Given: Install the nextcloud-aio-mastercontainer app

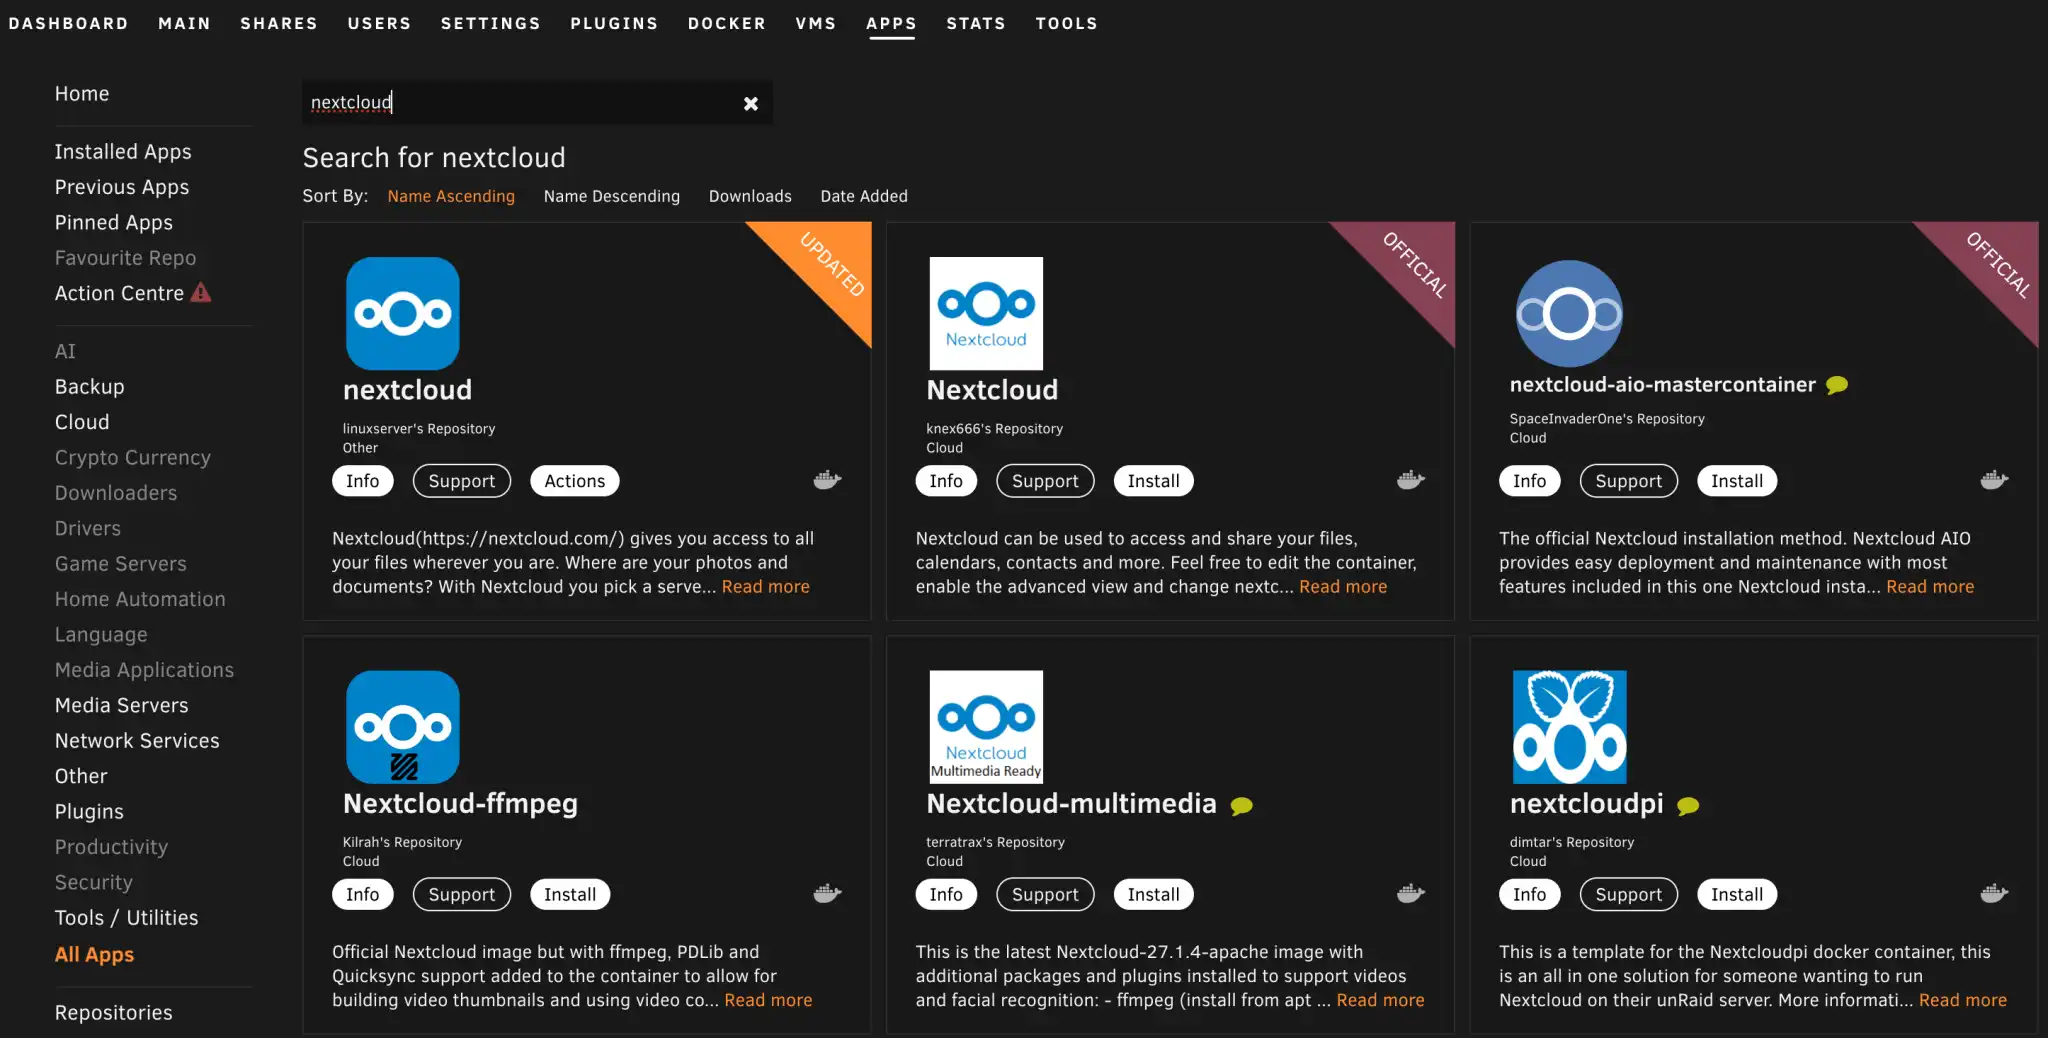Looking at the screenshot, I should pos(1736,481).
